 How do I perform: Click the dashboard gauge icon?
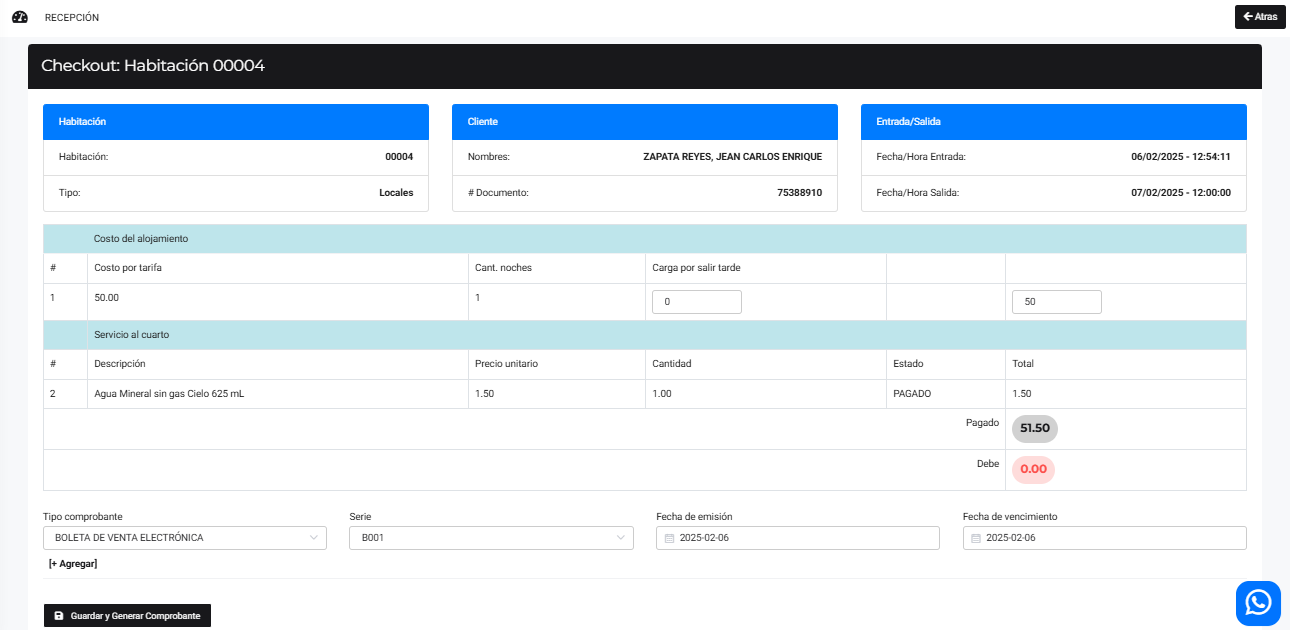point(20,17)
